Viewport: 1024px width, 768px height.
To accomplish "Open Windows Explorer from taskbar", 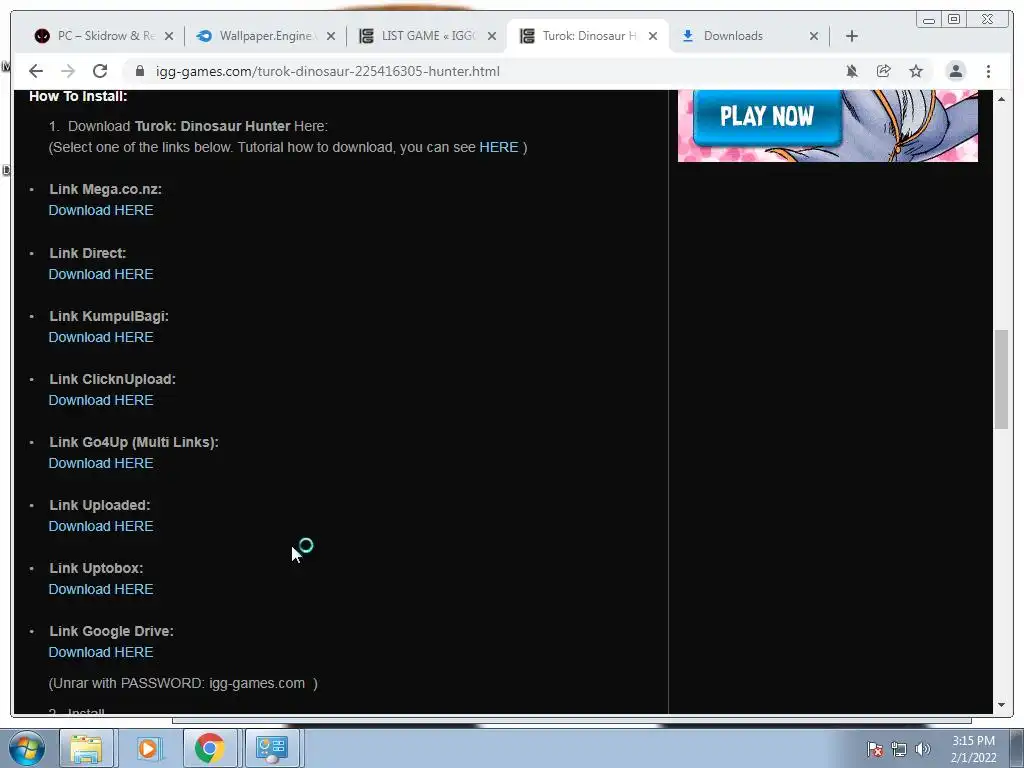I will tap(86, 748).
